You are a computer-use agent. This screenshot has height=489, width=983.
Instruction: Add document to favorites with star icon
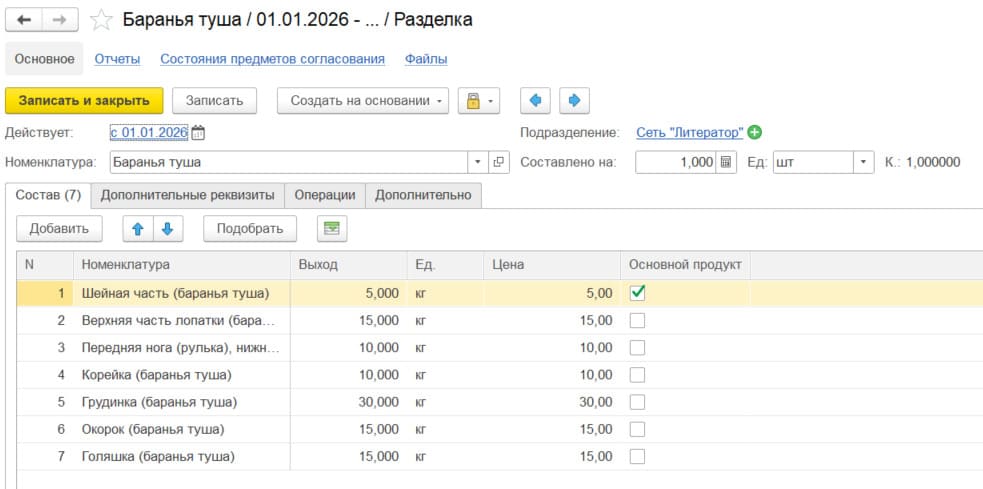(100, 20)
